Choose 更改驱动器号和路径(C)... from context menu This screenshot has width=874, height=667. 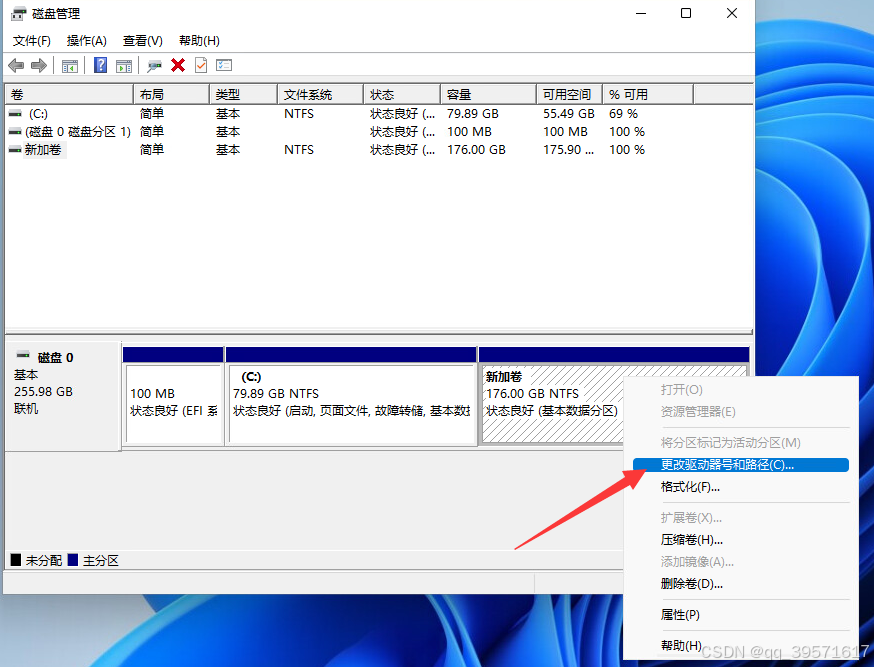tap(741, 465)
